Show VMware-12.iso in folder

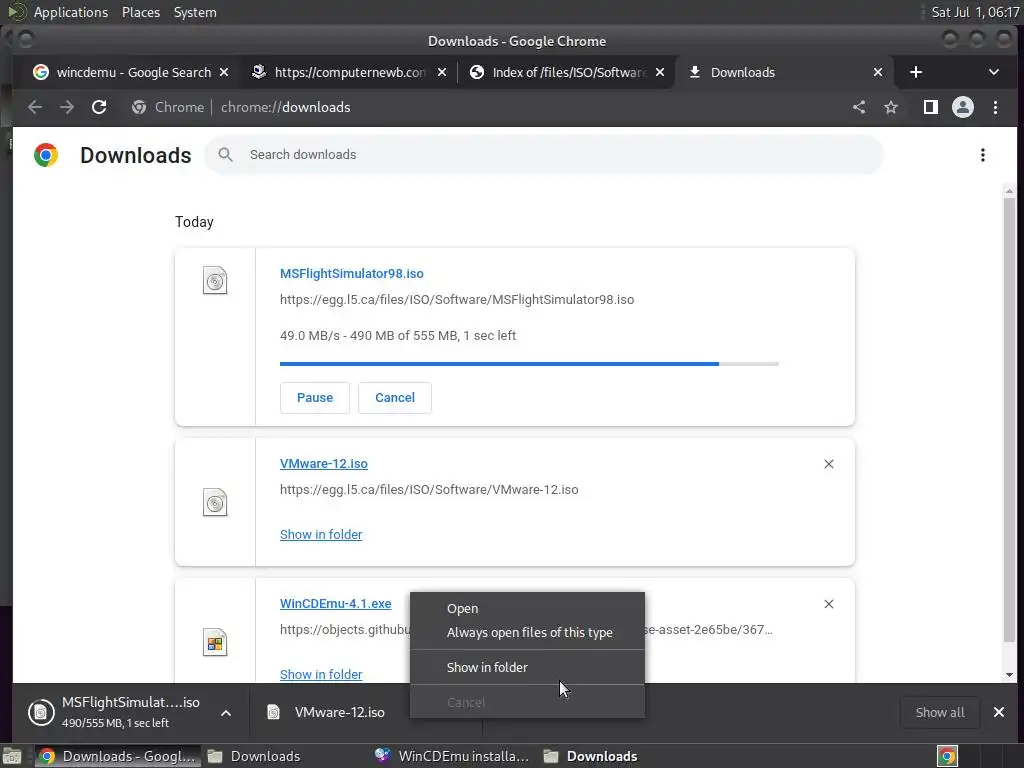[x=321, y=535]
